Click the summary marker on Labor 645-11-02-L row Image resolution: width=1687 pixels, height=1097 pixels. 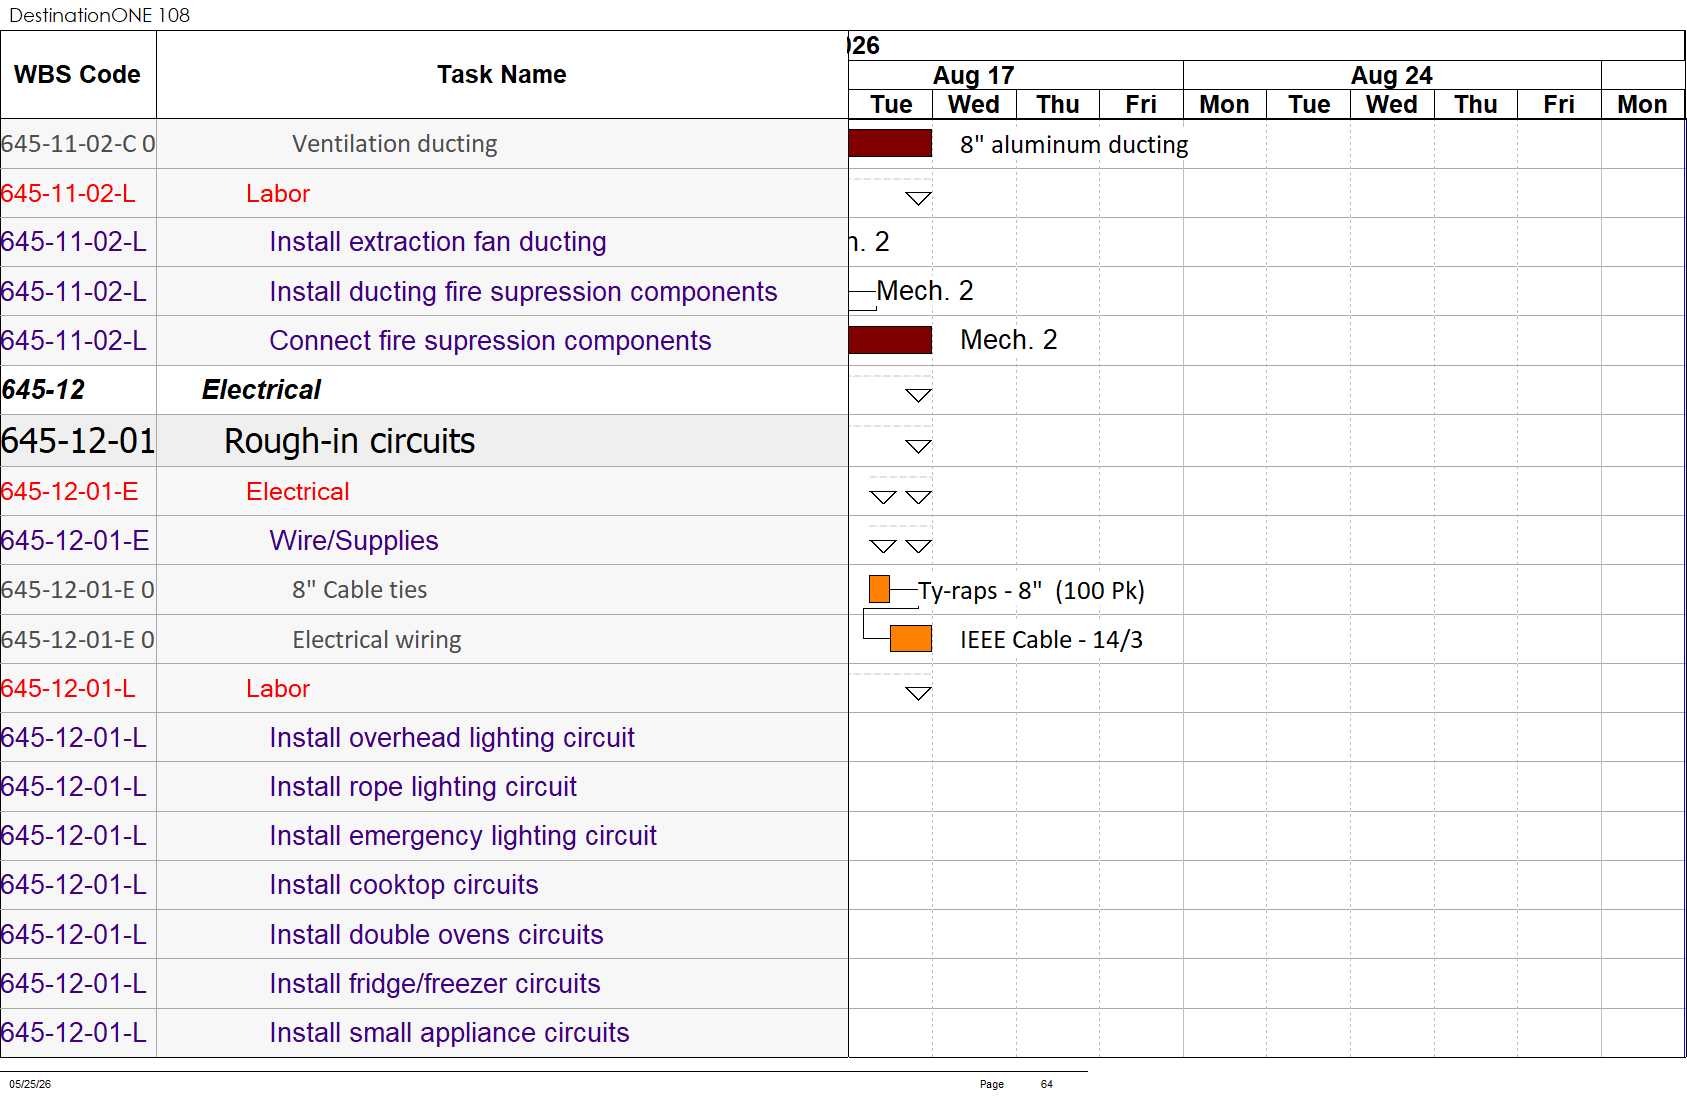click(918, 198)
